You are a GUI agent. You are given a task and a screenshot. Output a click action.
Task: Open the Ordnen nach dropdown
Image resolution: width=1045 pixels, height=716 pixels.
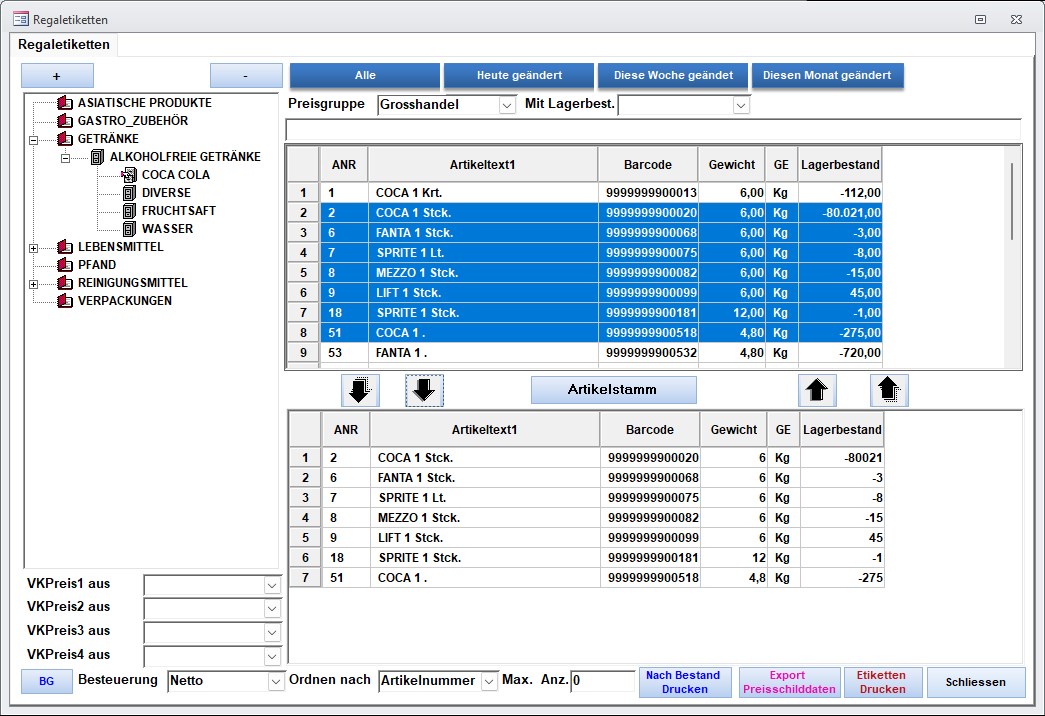click(489, 681)
